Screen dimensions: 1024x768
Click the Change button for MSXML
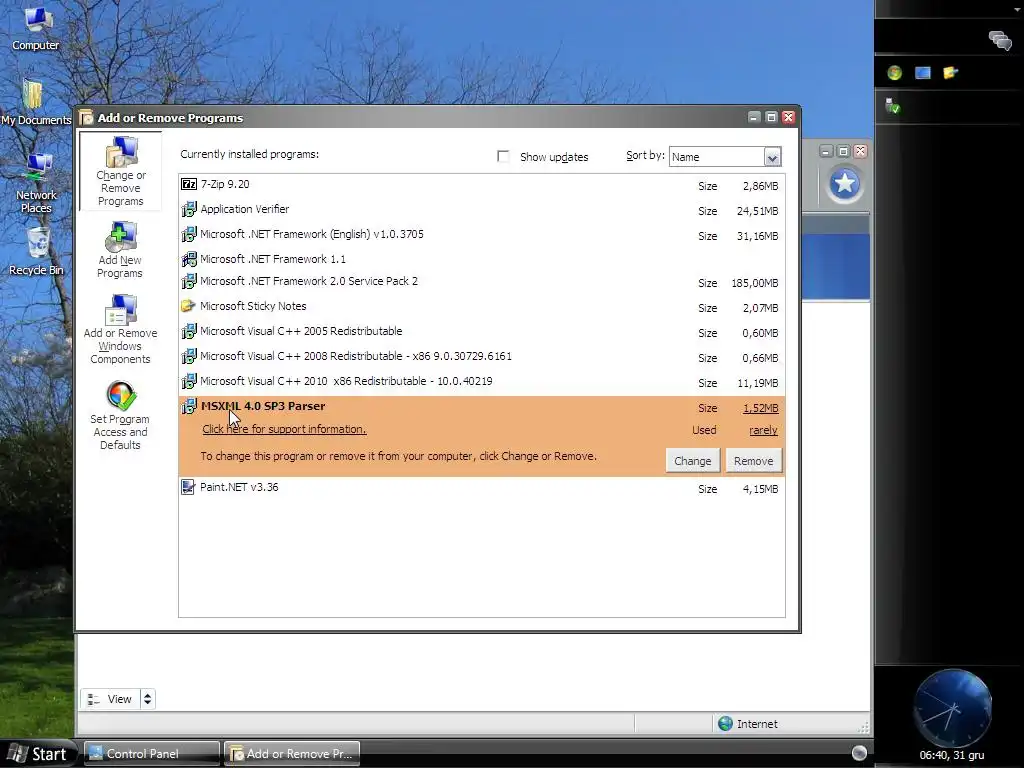coord(692,461)
